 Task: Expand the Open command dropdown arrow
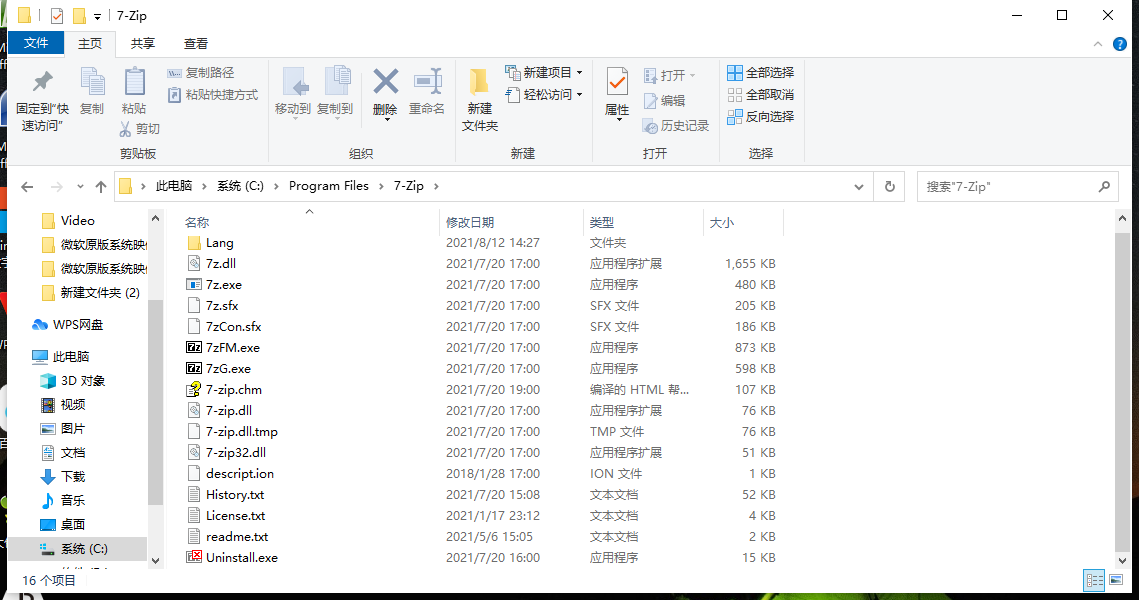click(692, 76)
